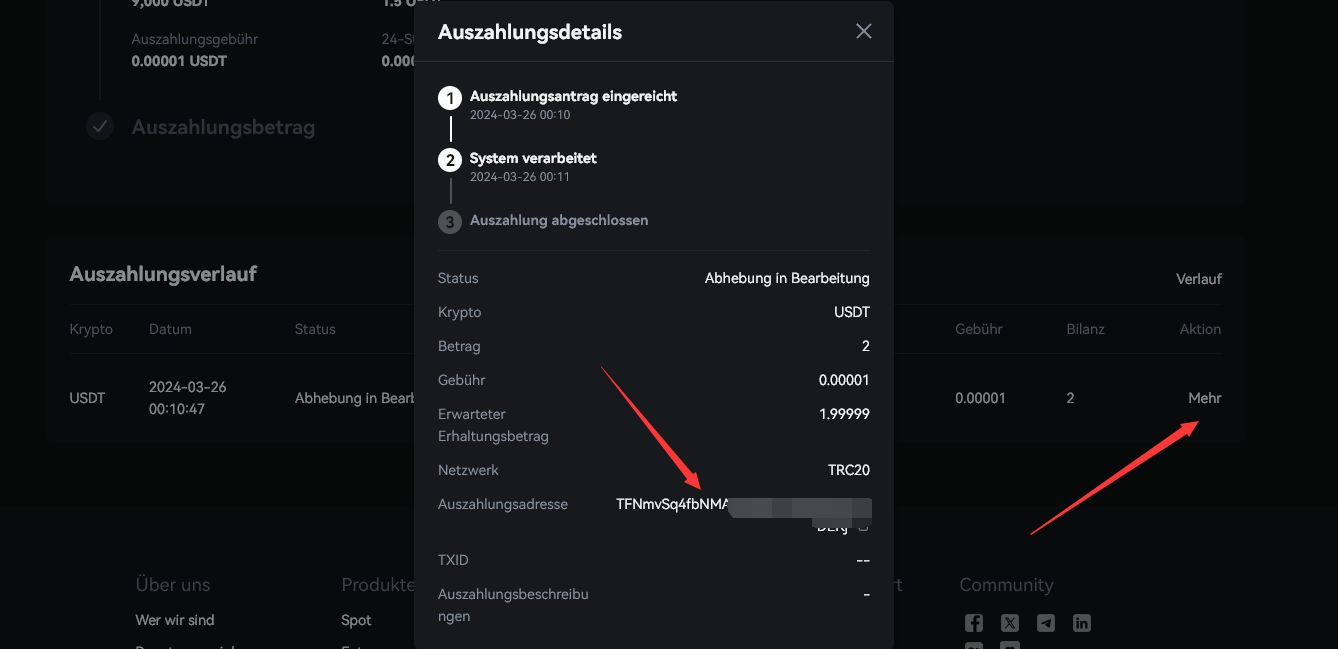The image size is (1338, 649).
Task: Click the Krypto column header
Action: [91, 329]
